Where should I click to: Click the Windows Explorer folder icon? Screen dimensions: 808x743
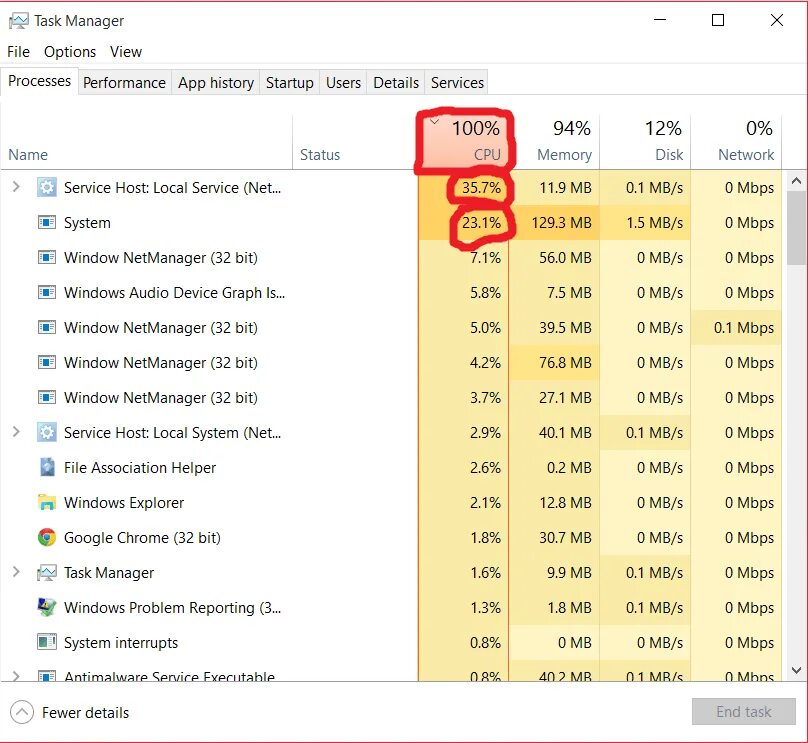(47, 502)
